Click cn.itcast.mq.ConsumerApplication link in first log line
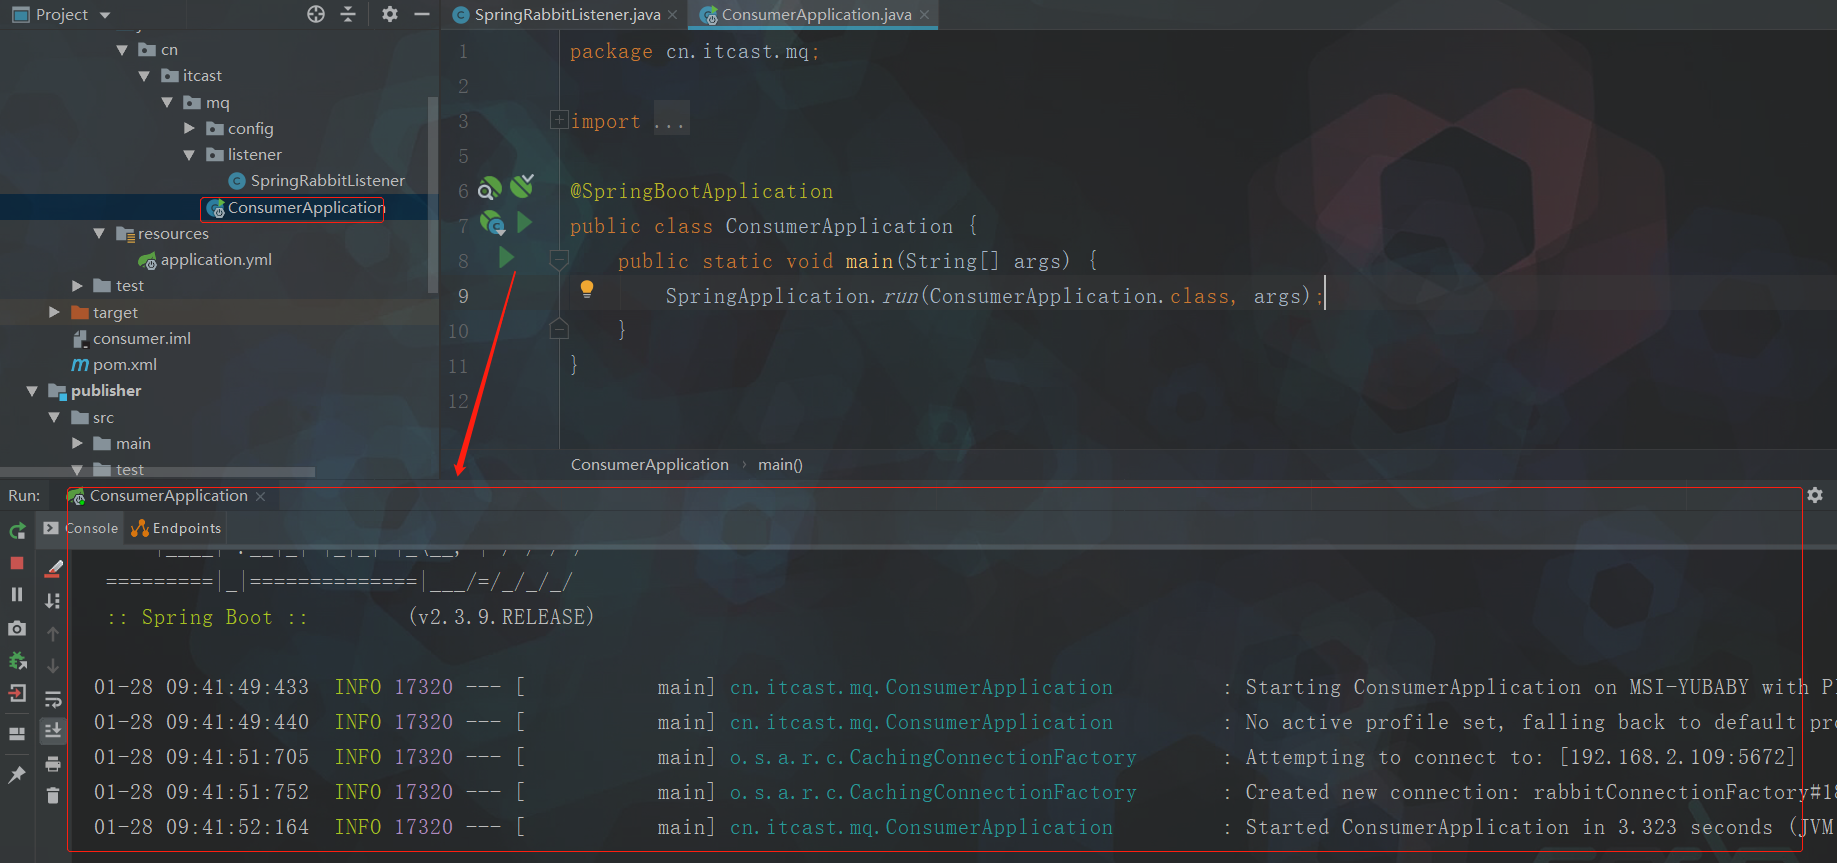Viewport: 1837px width, 863px height. click(x=921, y=687)
